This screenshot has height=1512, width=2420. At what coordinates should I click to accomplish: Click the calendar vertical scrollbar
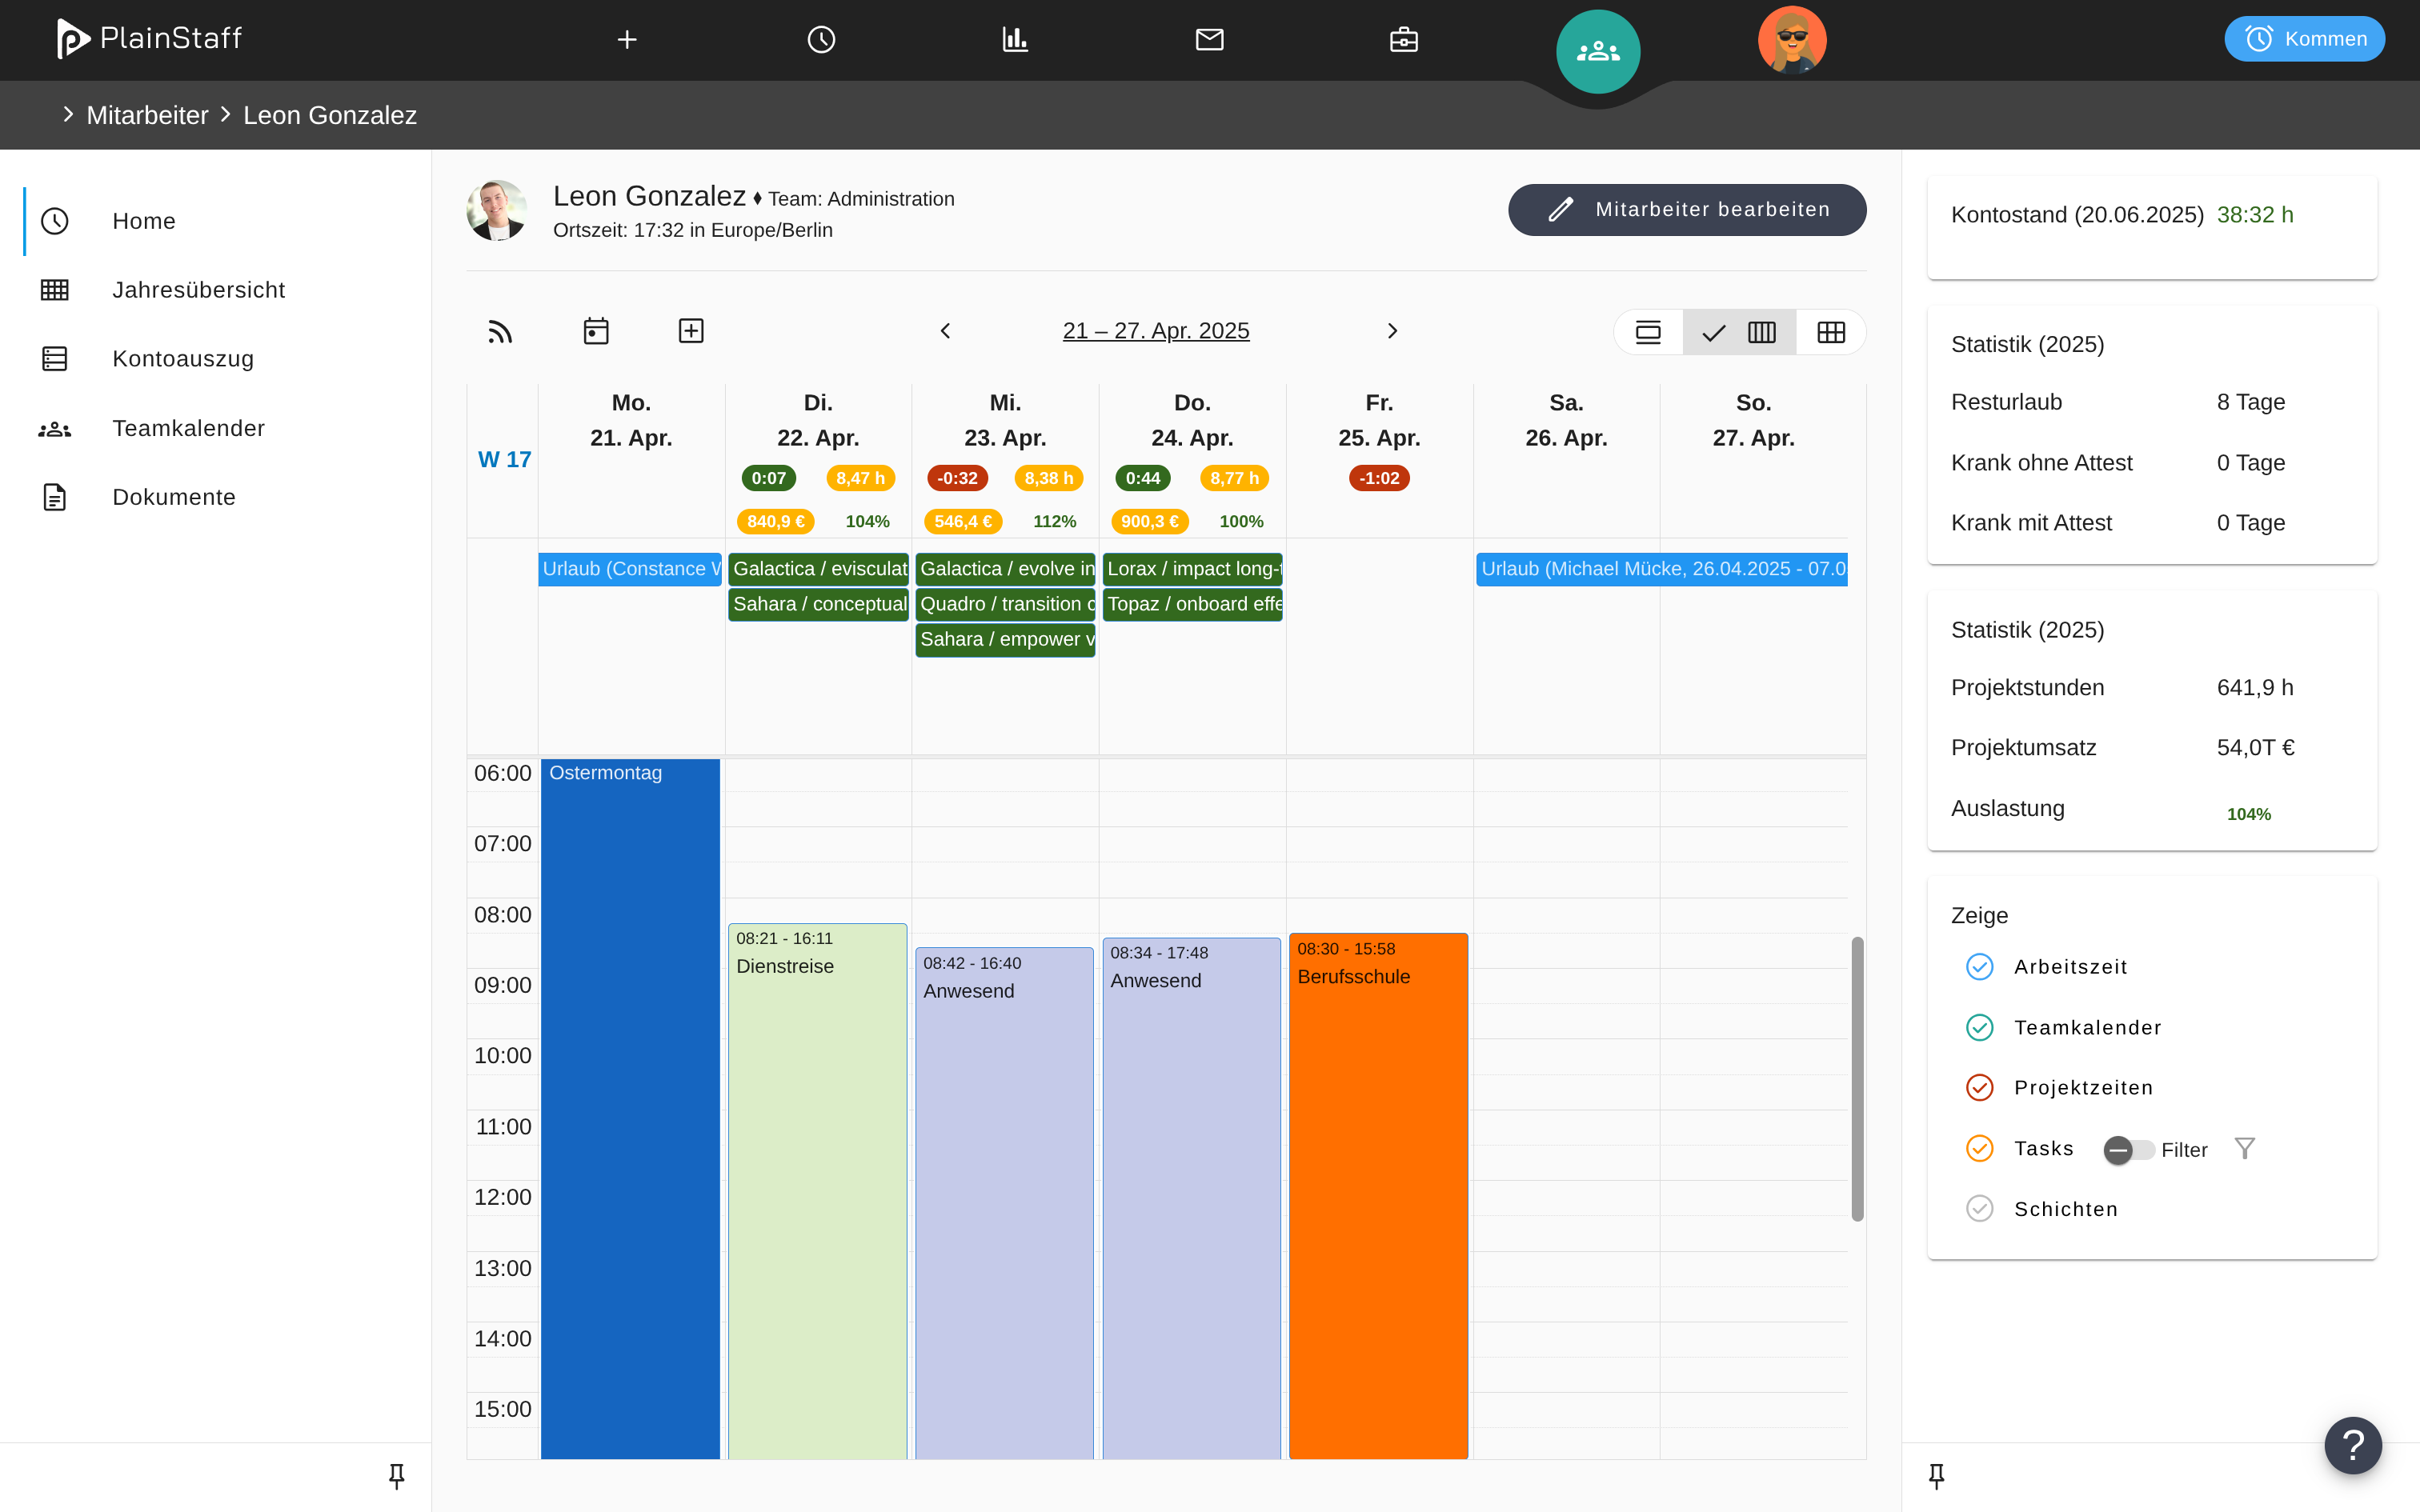pos(1857,1078)
